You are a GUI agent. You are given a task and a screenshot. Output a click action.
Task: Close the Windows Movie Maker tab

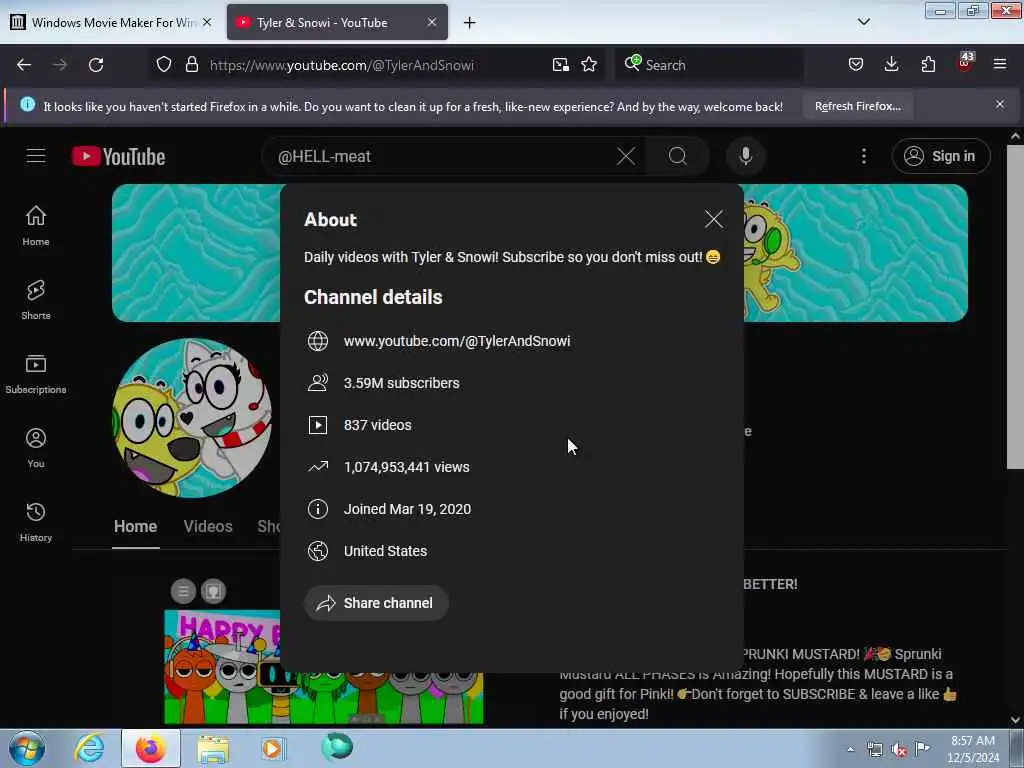[x=207, y=22]
